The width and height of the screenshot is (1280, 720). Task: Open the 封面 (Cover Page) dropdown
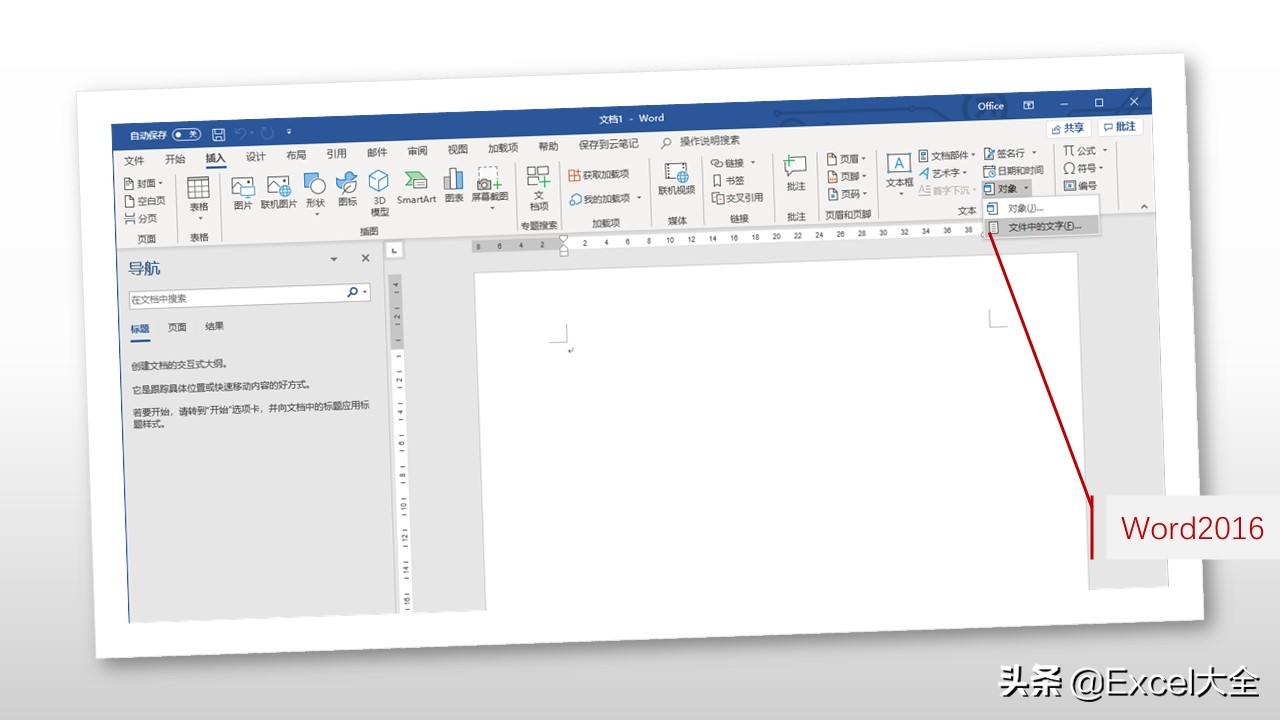click(x=142, y=184)
